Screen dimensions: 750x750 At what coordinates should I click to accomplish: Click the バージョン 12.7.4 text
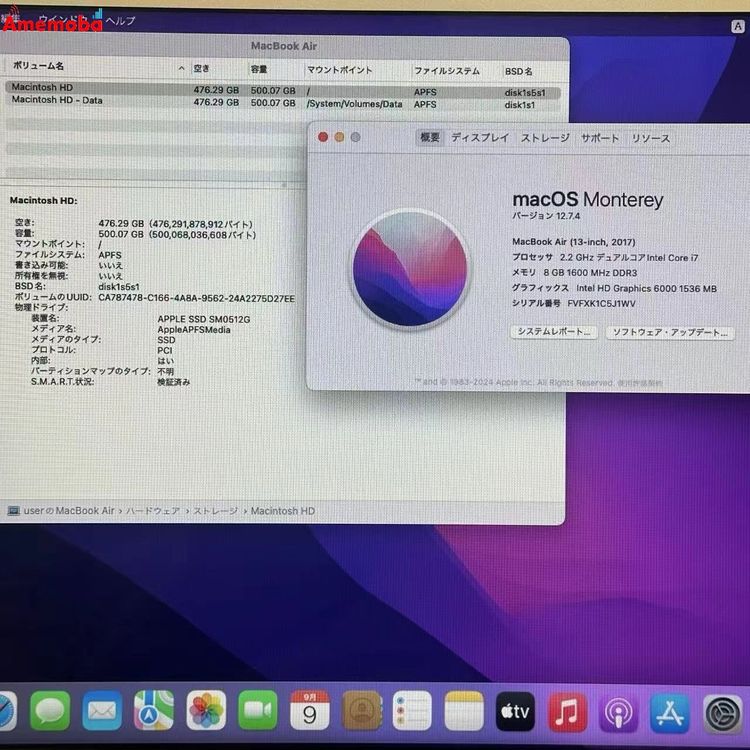coord(546,216)
